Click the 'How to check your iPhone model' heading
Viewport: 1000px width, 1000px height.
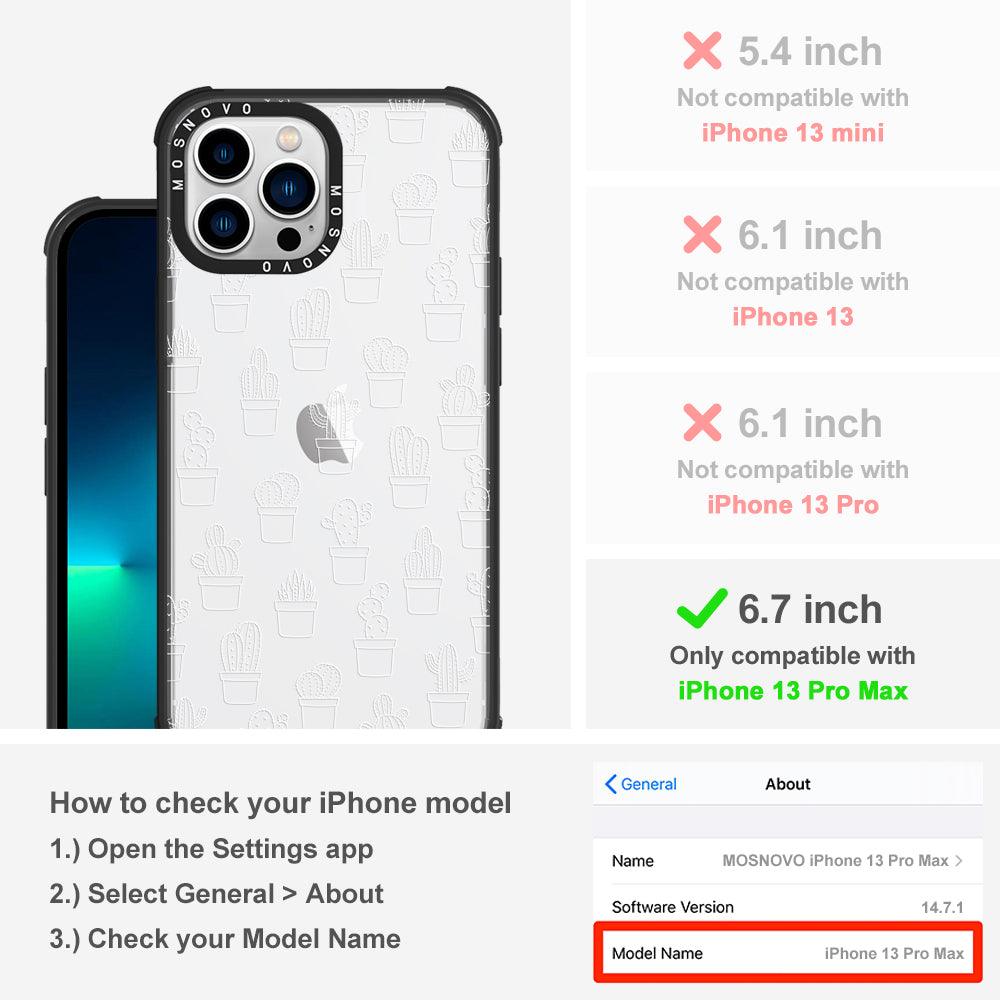pyautogui.click(x=281, y=803)
